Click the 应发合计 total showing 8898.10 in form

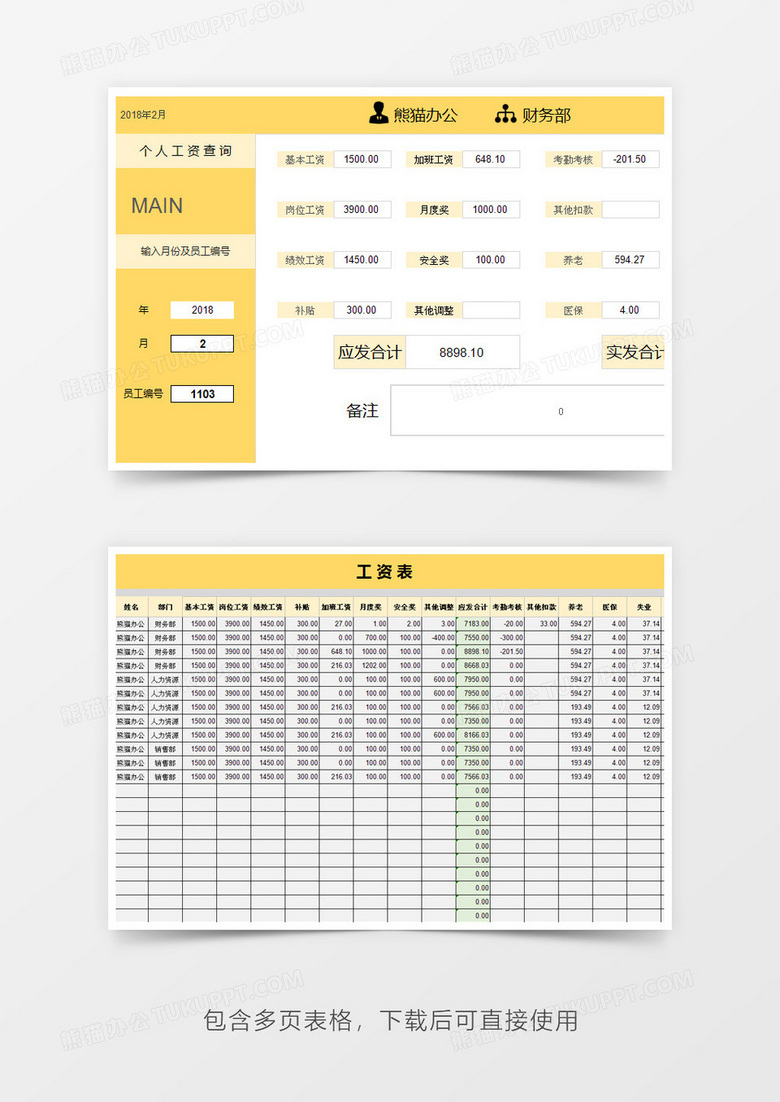[462, 352]
